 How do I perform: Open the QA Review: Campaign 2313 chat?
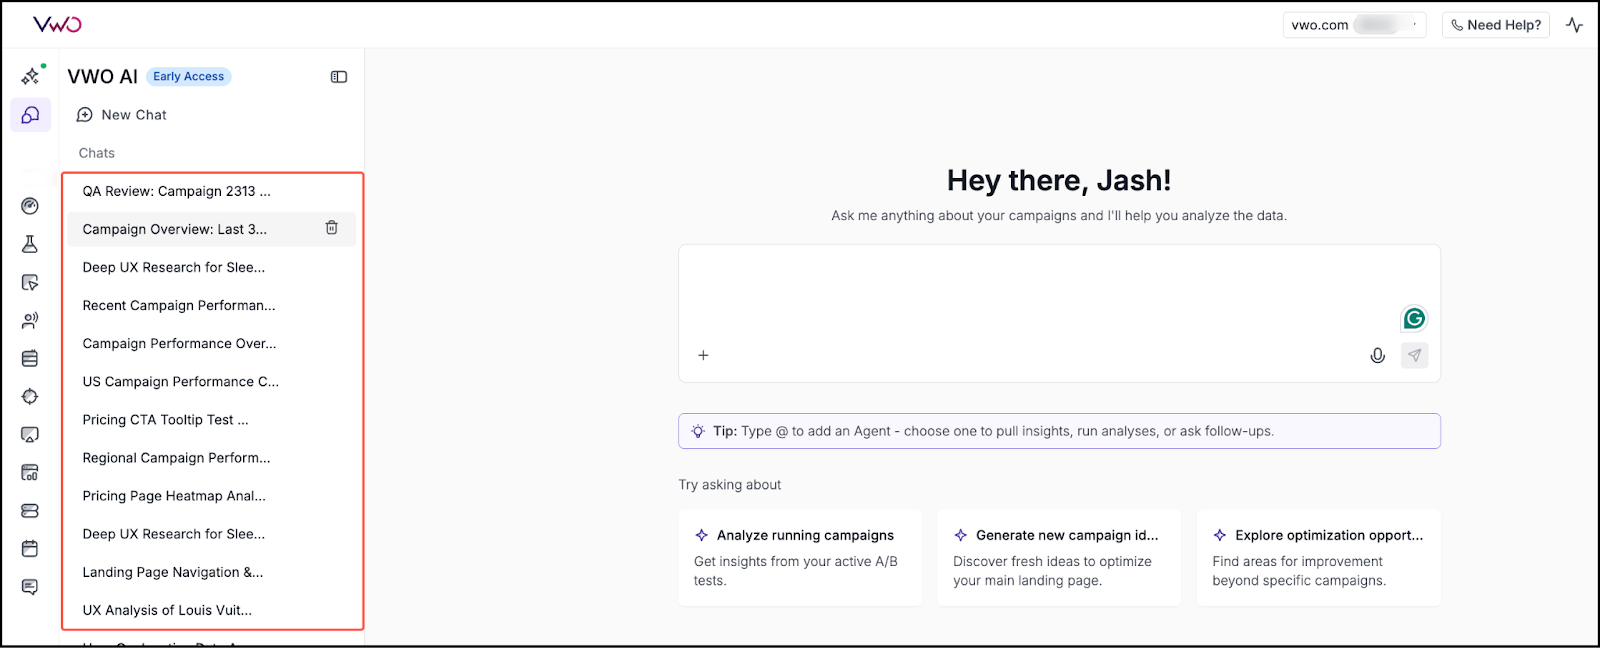(176, 191)
